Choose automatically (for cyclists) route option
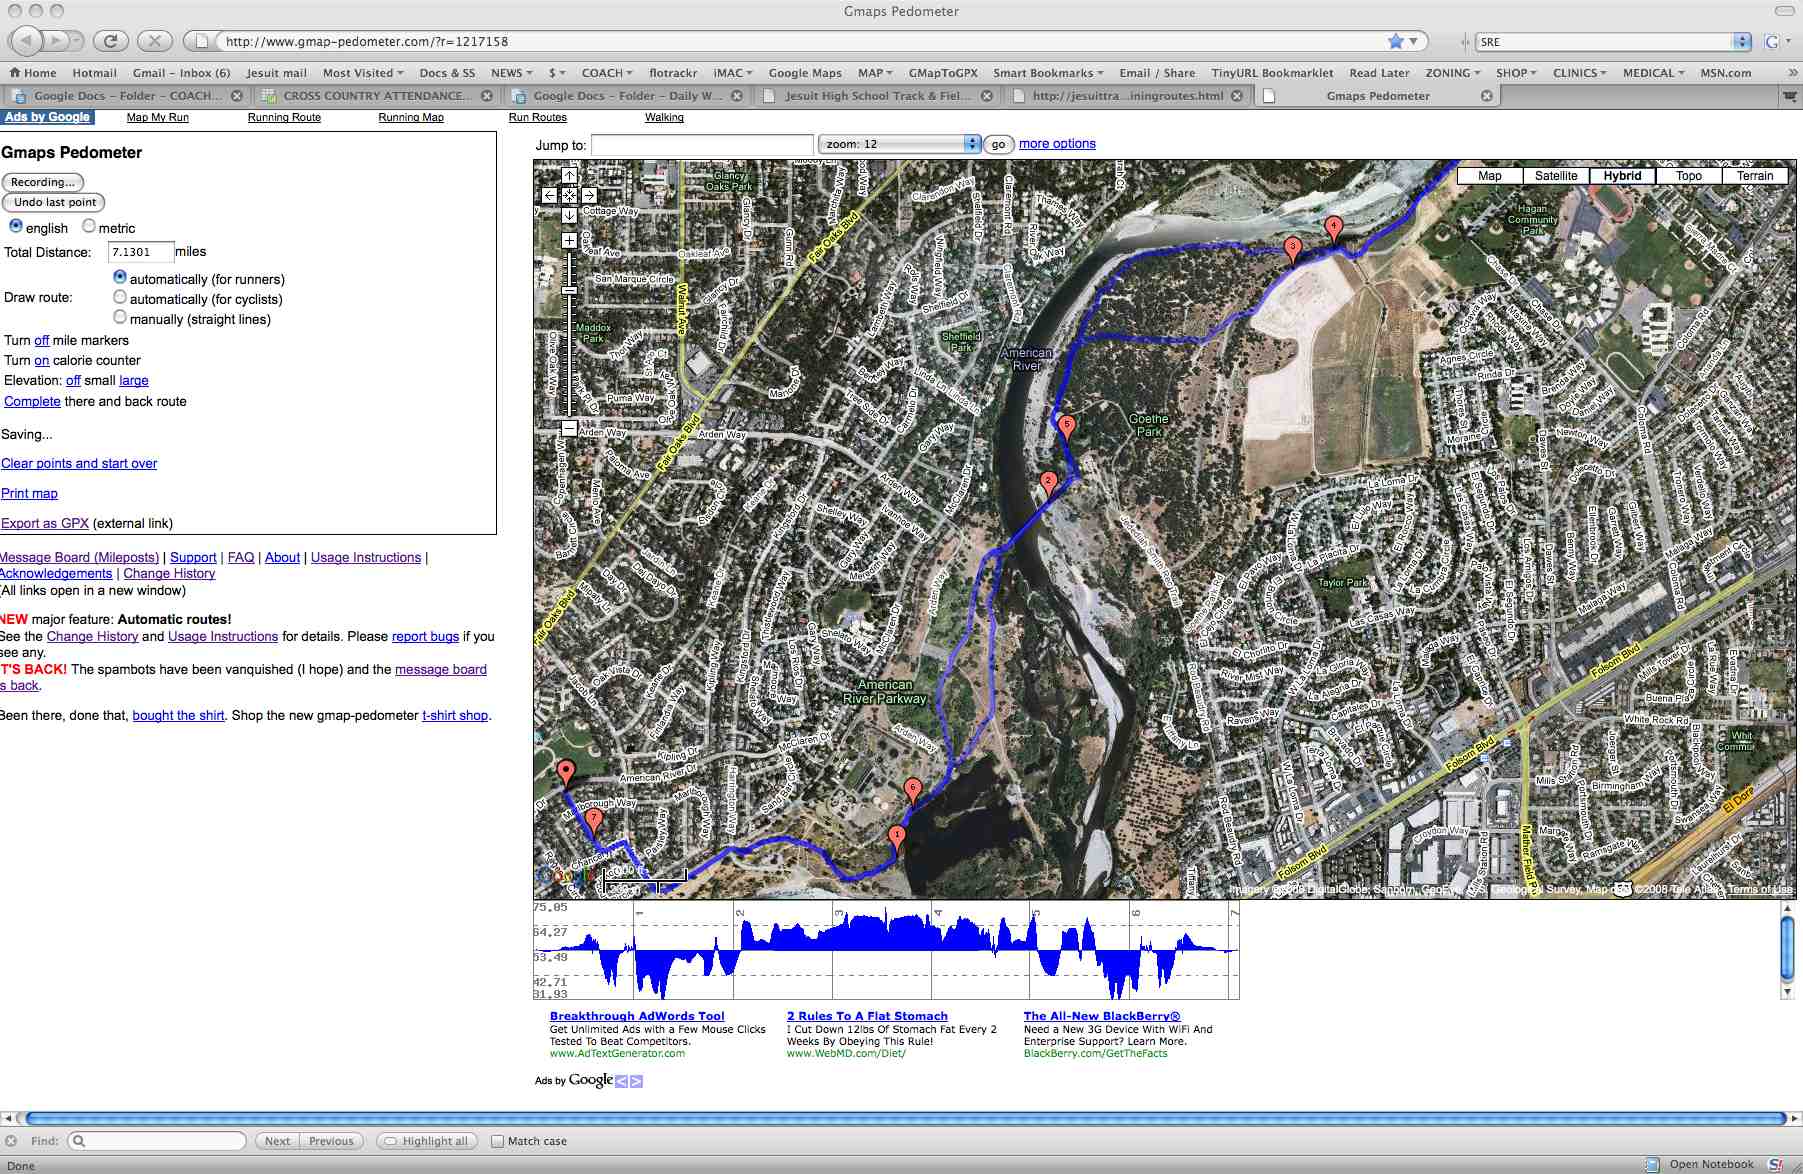 point(120,298)
